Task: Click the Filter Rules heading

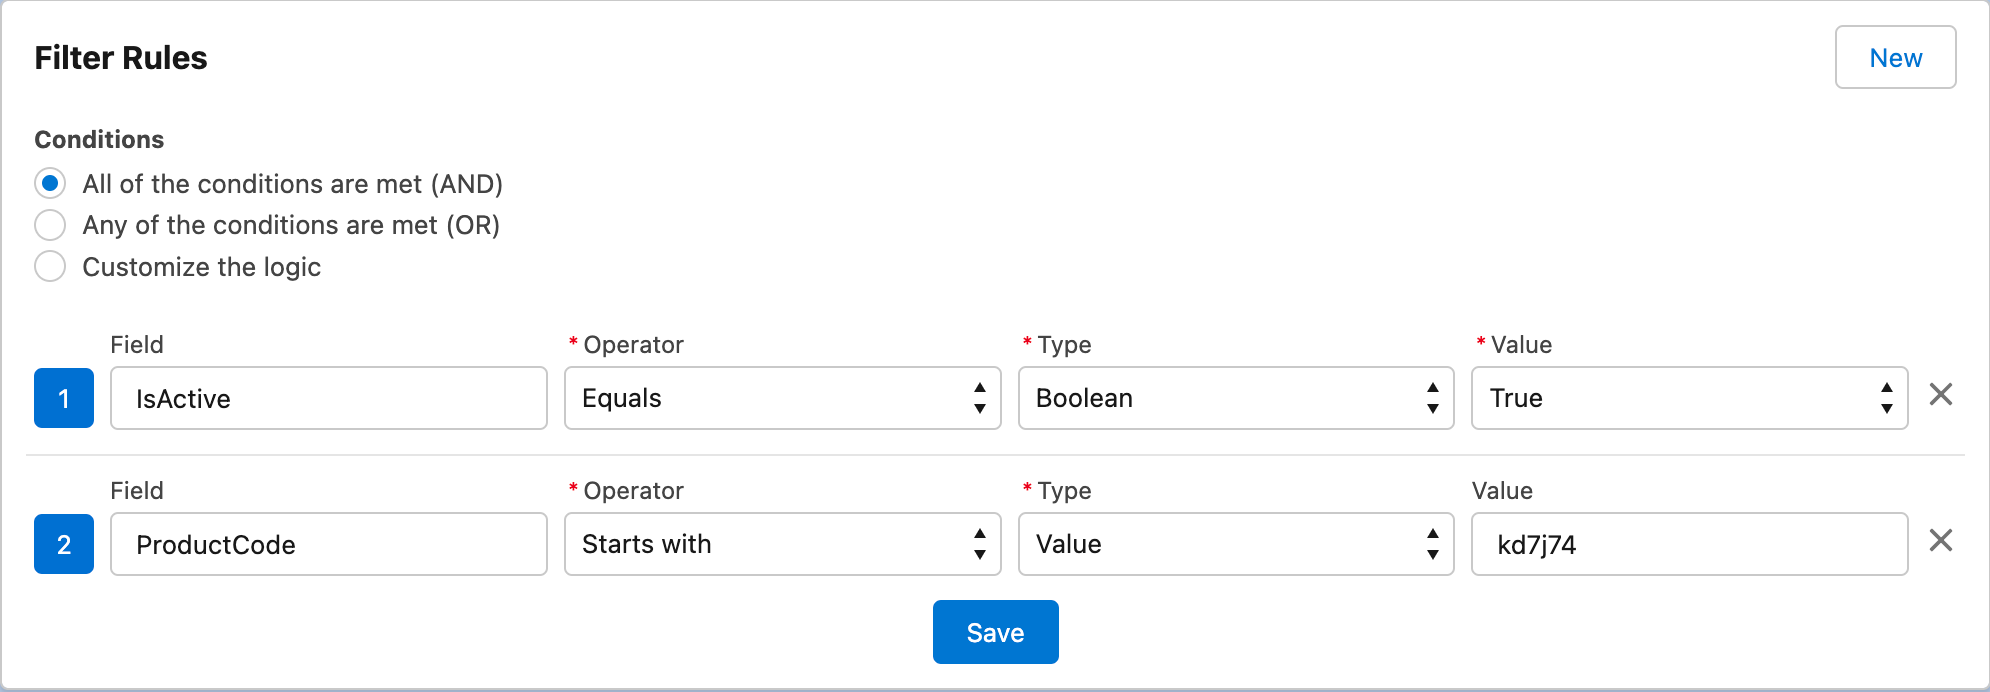Action: (121, 58)
